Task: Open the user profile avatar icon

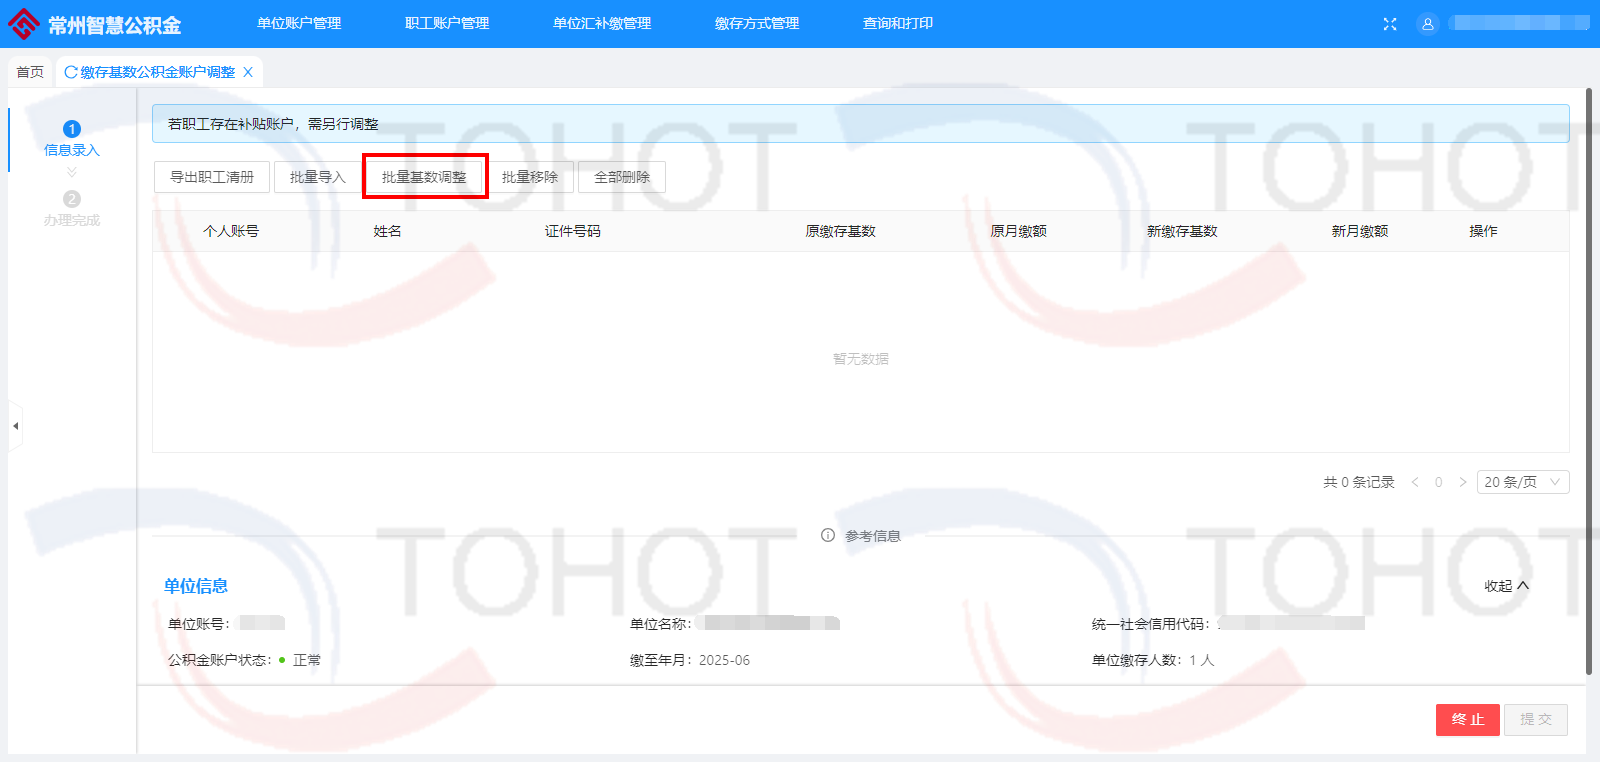Action: [x=1428, y=24]
